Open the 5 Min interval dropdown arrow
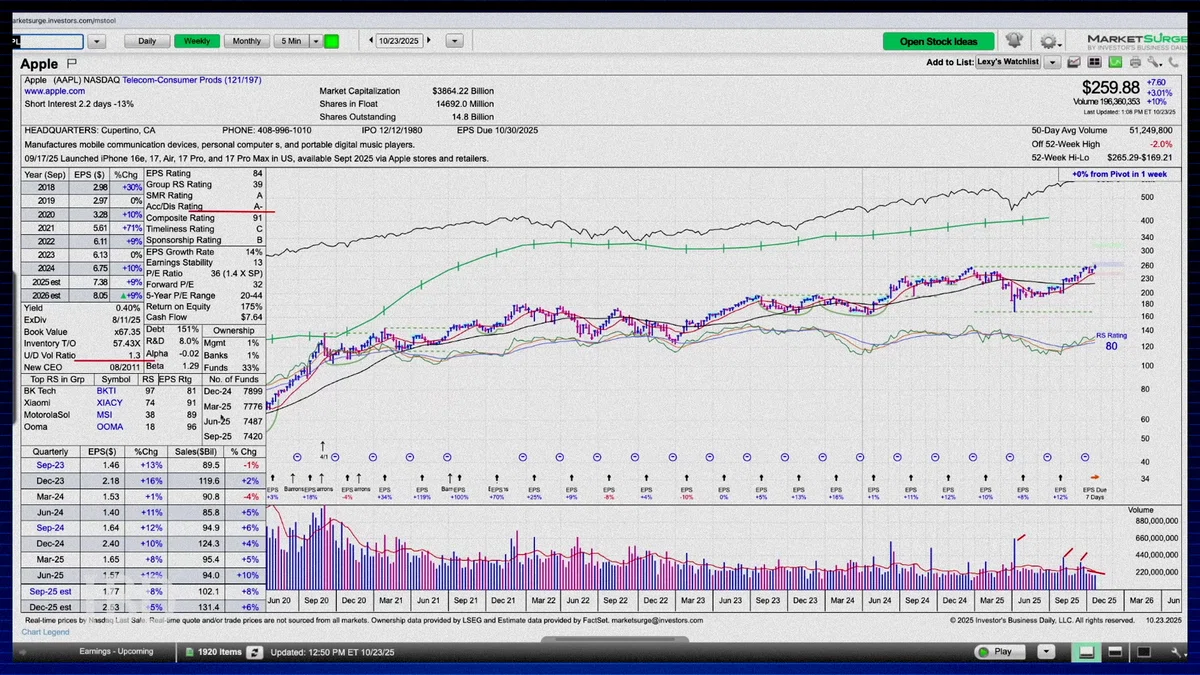The height and width of the screenshot is (675, 1200). point(316,41)
